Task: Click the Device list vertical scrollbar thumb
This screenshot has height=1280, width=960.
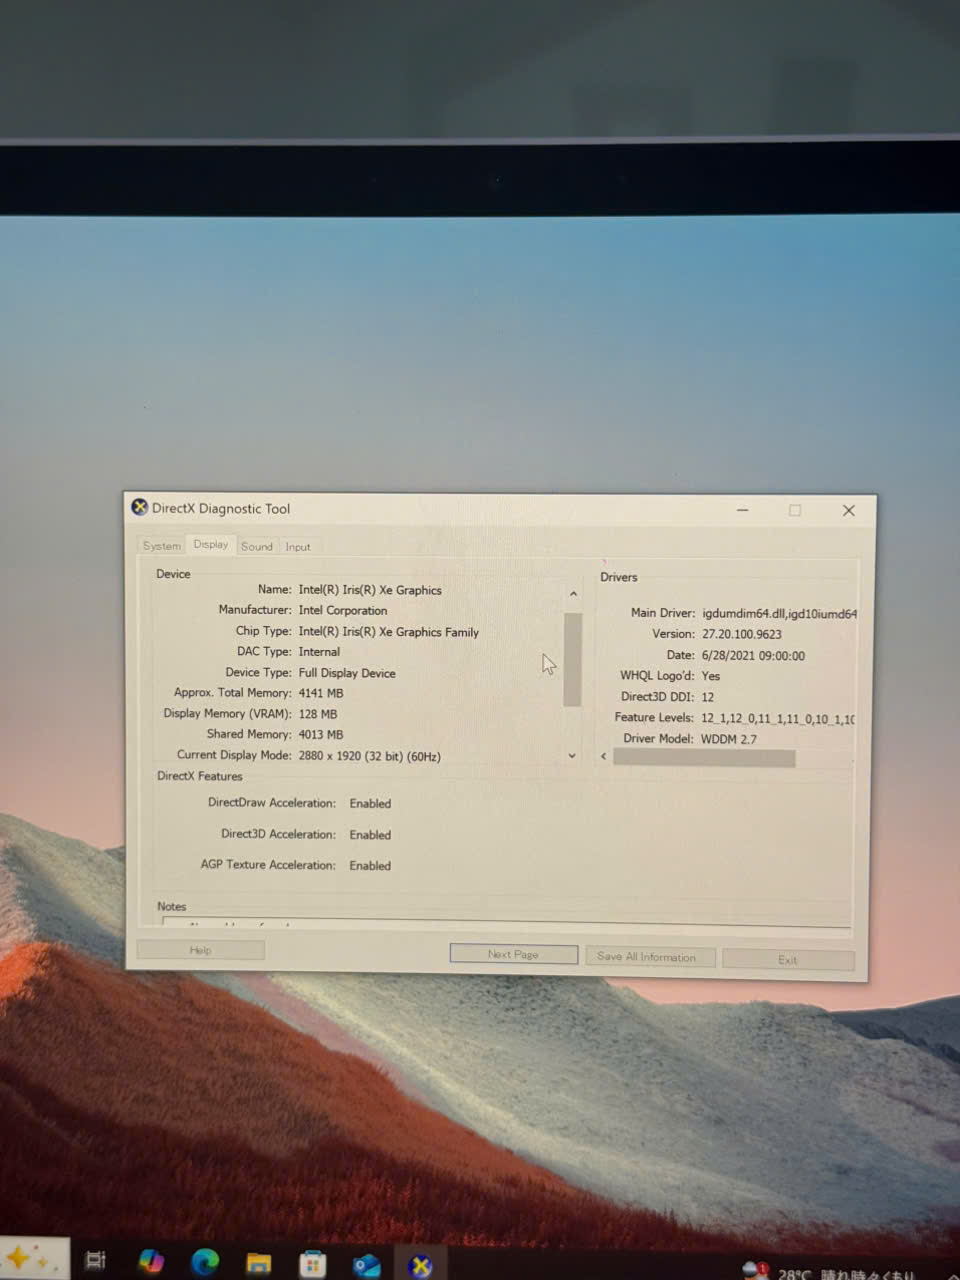Action: 573,659
